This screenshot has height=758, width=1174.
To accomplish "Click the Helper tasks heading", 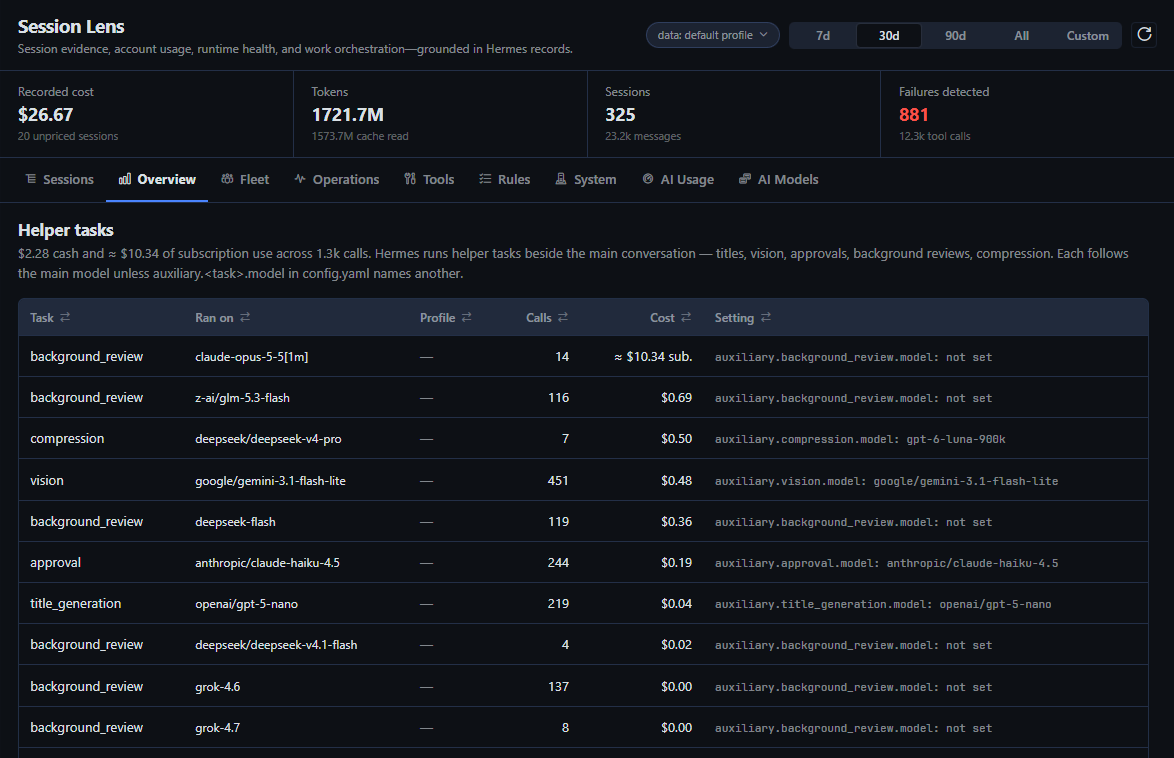I will pyautogui.click(x=66, y=230).
